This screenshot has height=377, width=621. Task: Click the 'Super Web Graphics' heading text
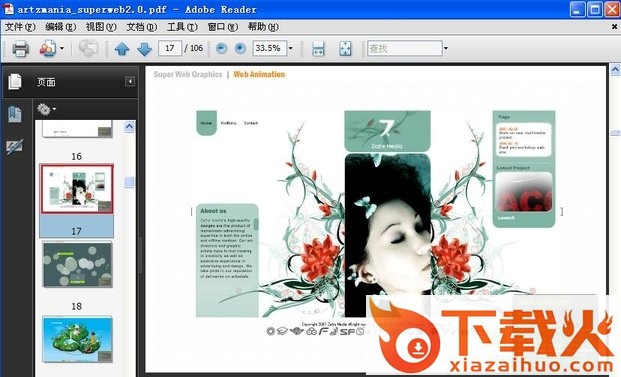click(x=188, y=74)
